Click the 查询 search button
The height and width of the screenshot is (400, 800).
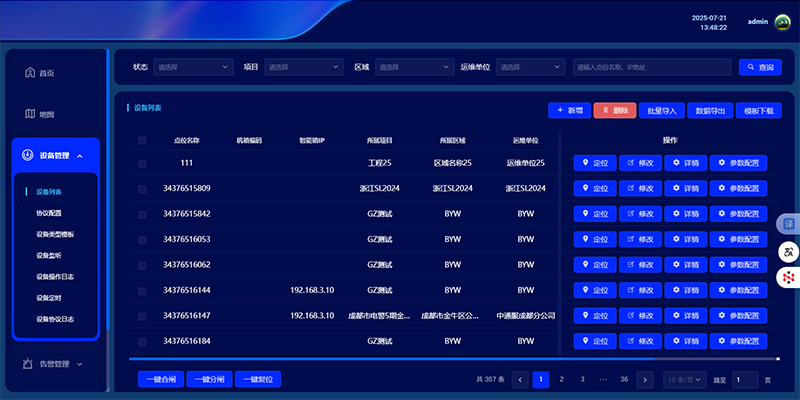click(760, 67)
